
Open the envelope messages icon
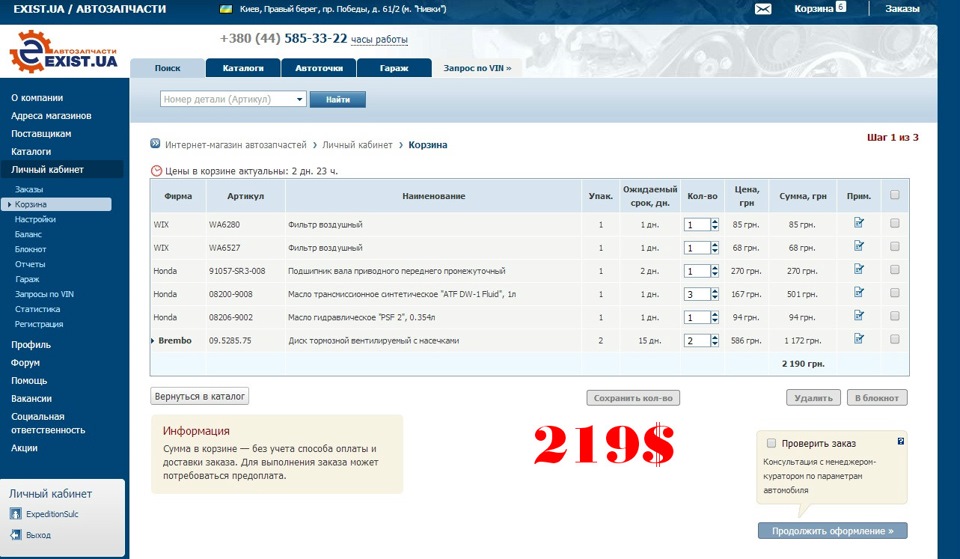click(763, 9)
